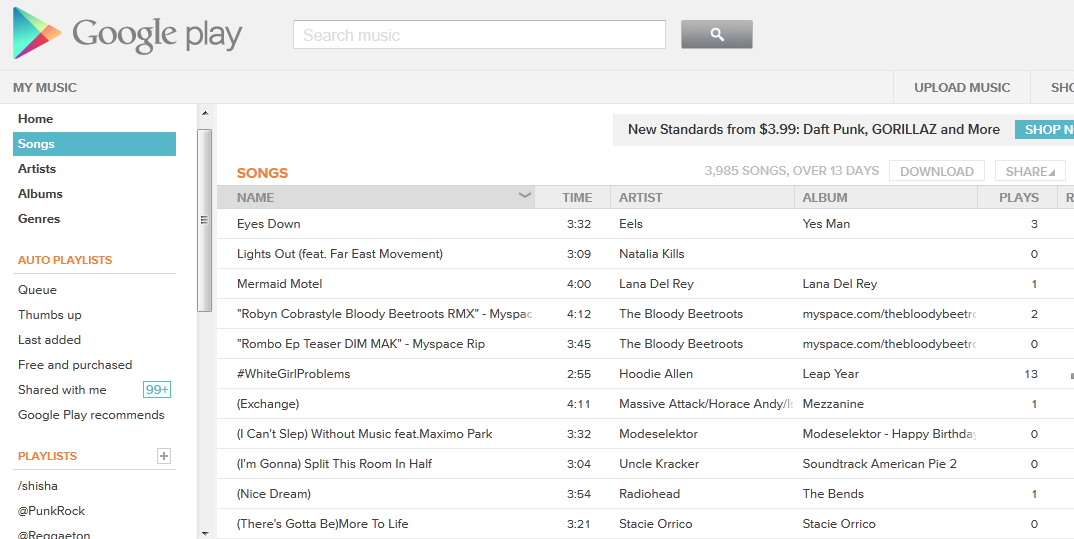Focus the Search music input field
The height and width of the screenshot is (539, 1074).
click(x=479, y=35)
